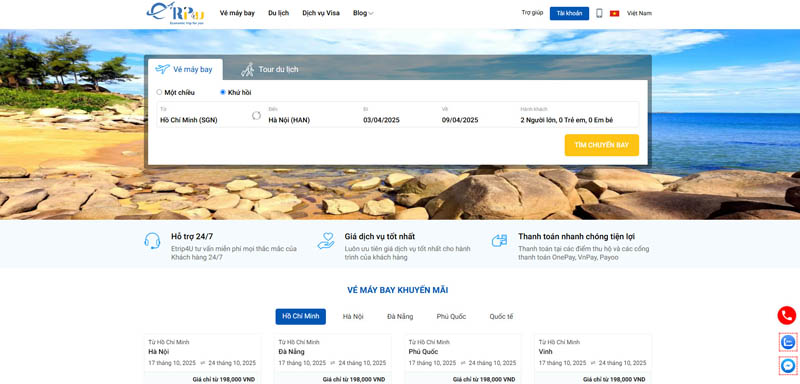The height and width of the screenshot is (384, 800).
Task: Click the Giá dịch vụ tốt nhất heading
Action: tap(380, 237)
